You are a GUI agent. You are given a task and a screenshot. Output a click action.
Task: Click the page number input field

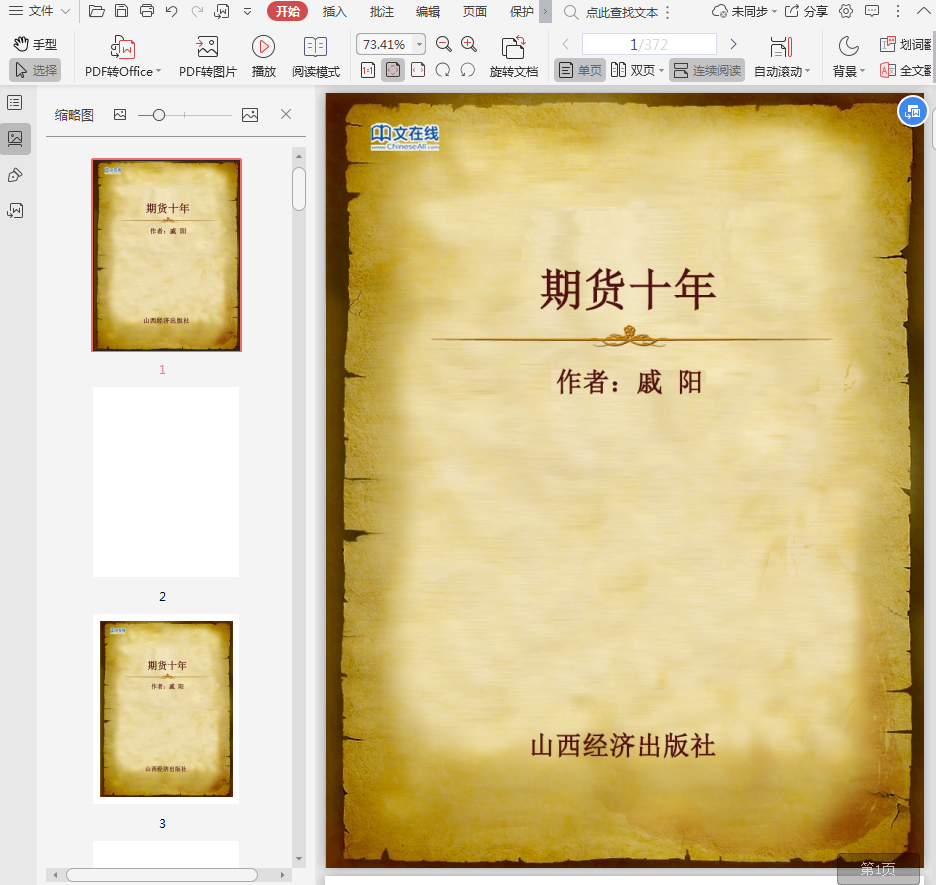[649, 44]
